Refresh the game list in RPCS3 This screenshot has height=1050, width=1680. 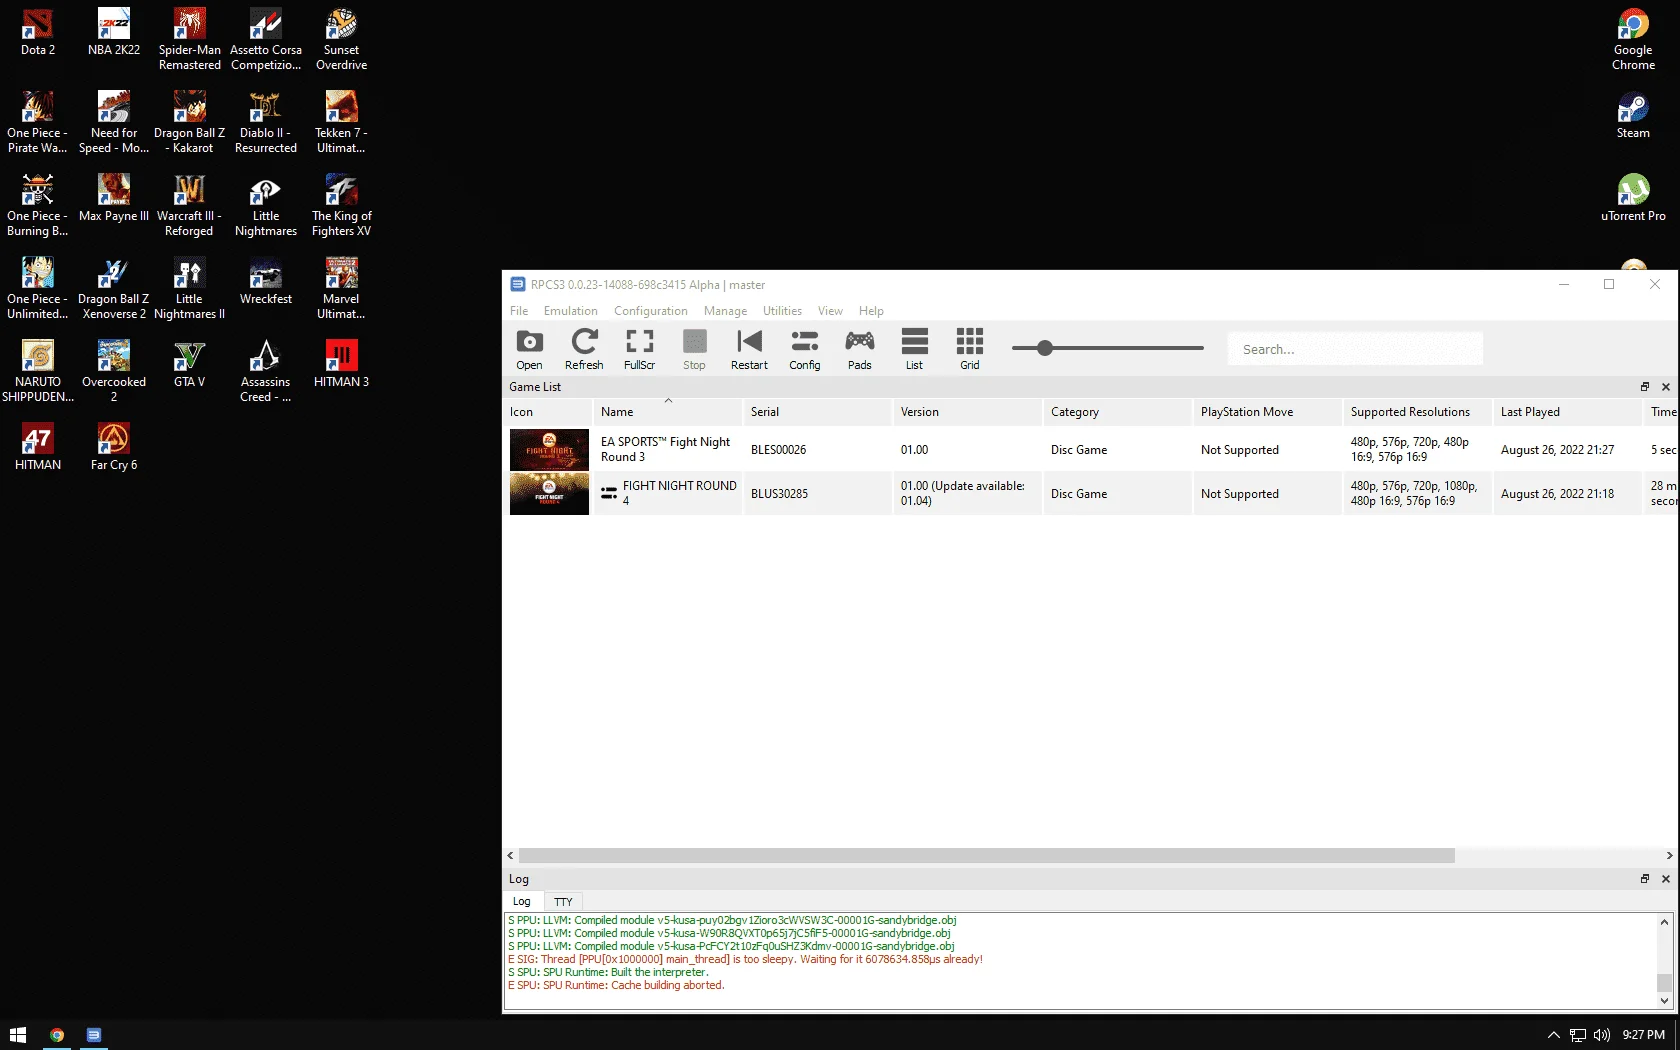coord(584,349)
